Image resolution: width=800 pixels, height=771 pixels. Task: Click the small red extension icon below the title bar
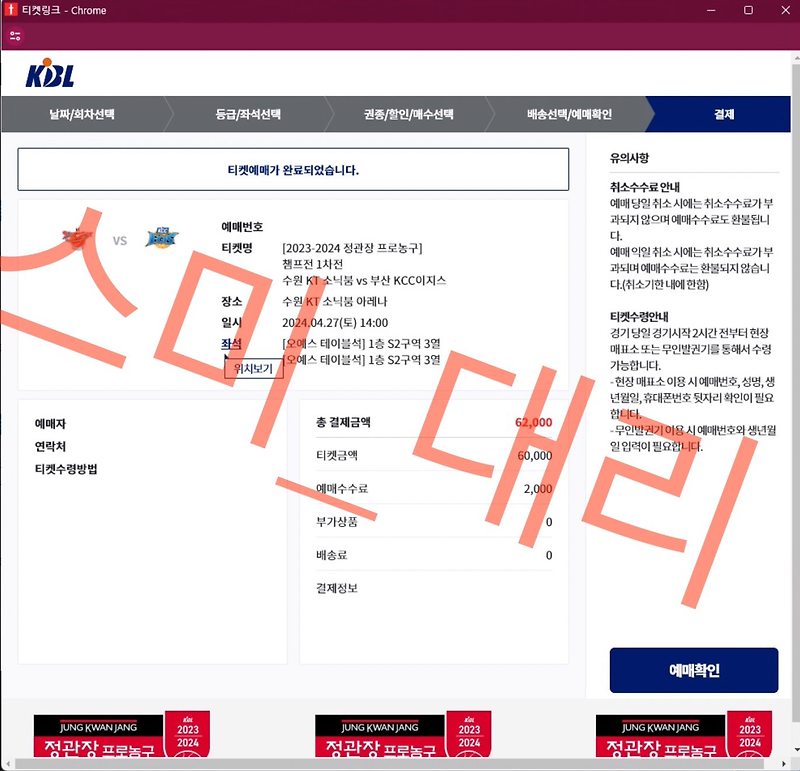pyautogui.click(x=14, y=35)
